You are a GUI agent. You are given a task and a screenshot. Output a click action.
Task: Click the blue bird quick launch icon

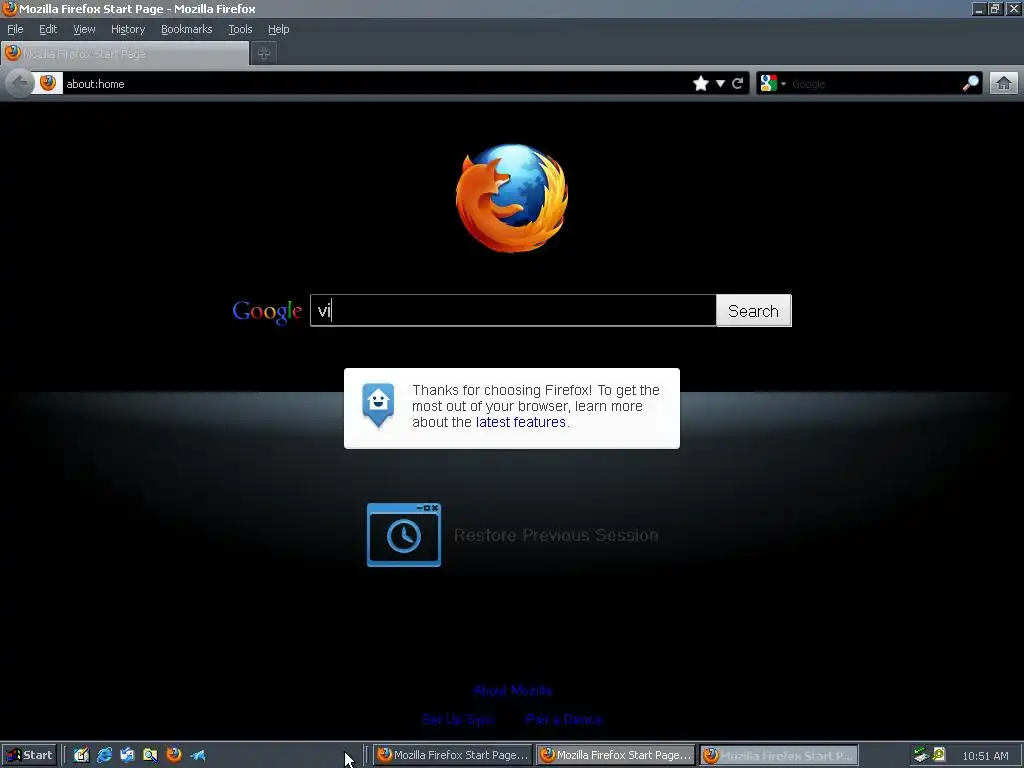tap(198, 755)
